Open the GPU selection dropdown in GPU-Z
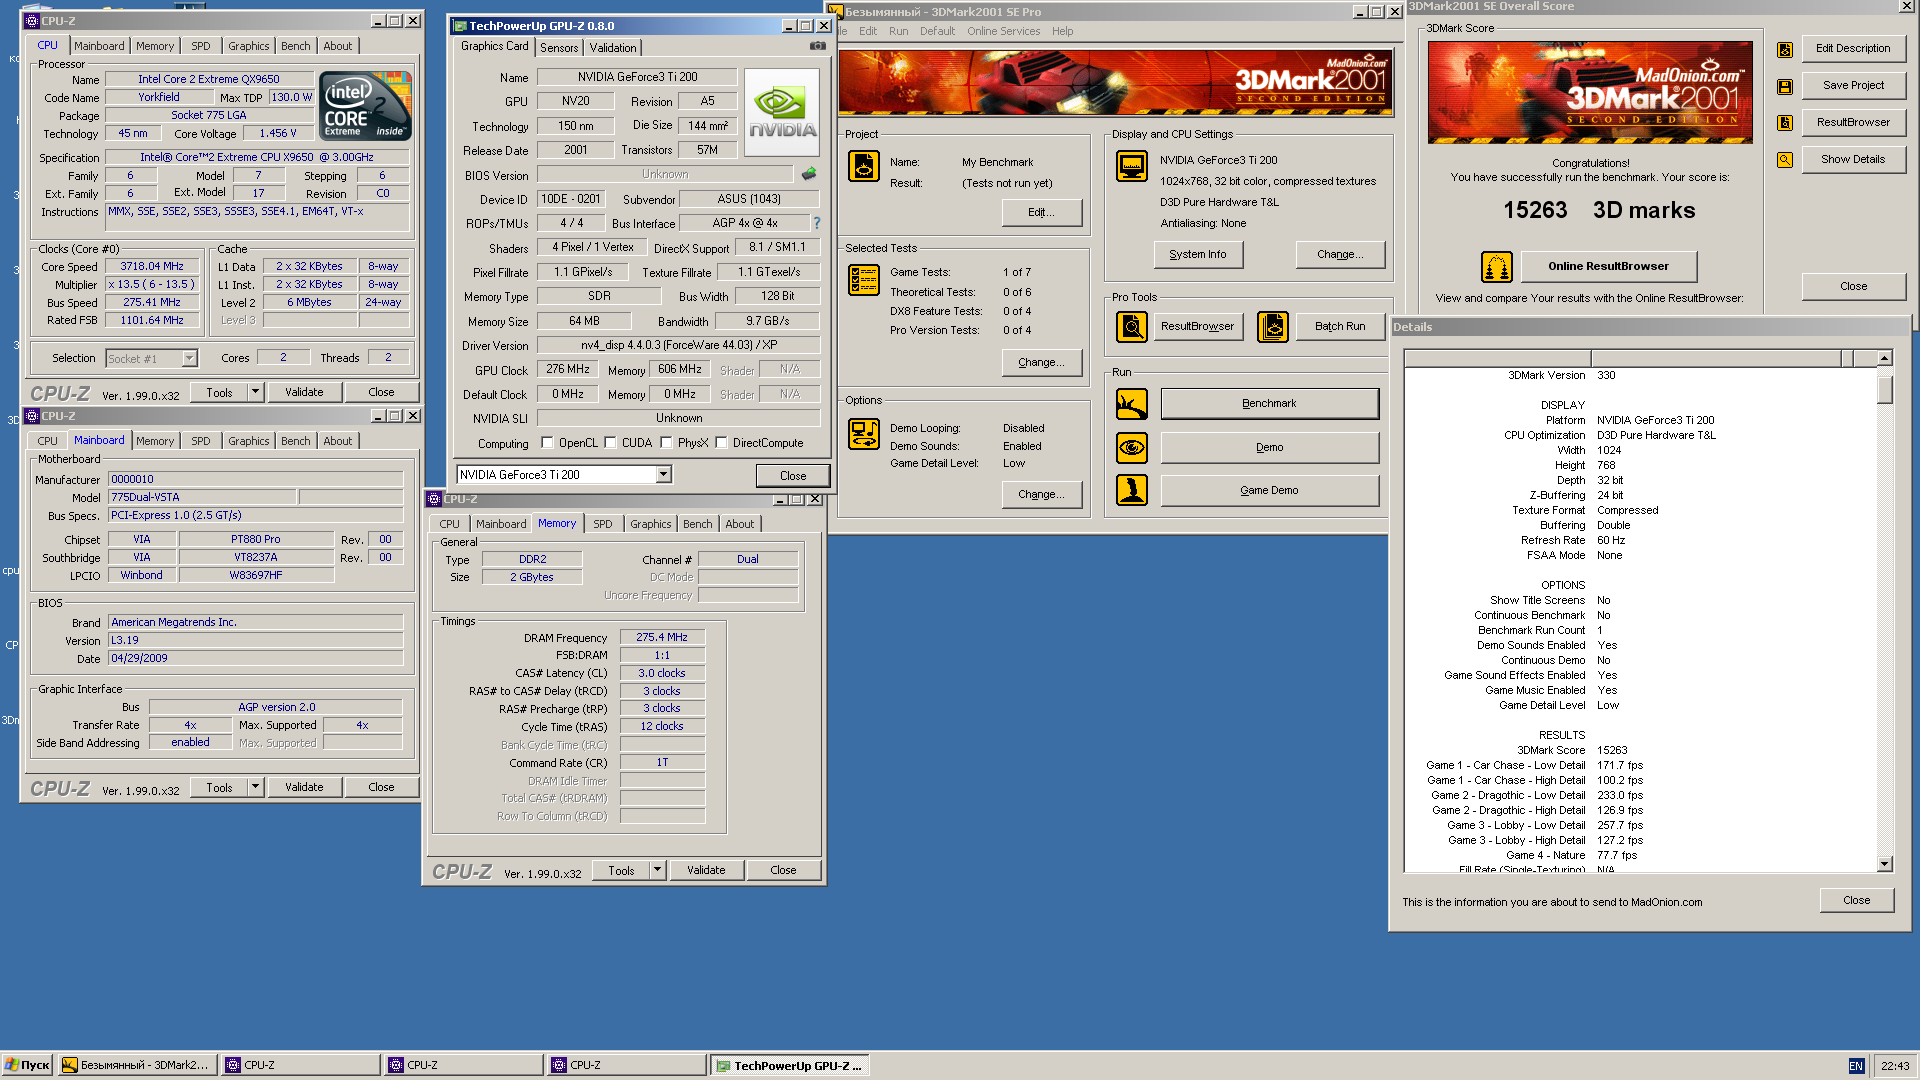 point(663,475)
